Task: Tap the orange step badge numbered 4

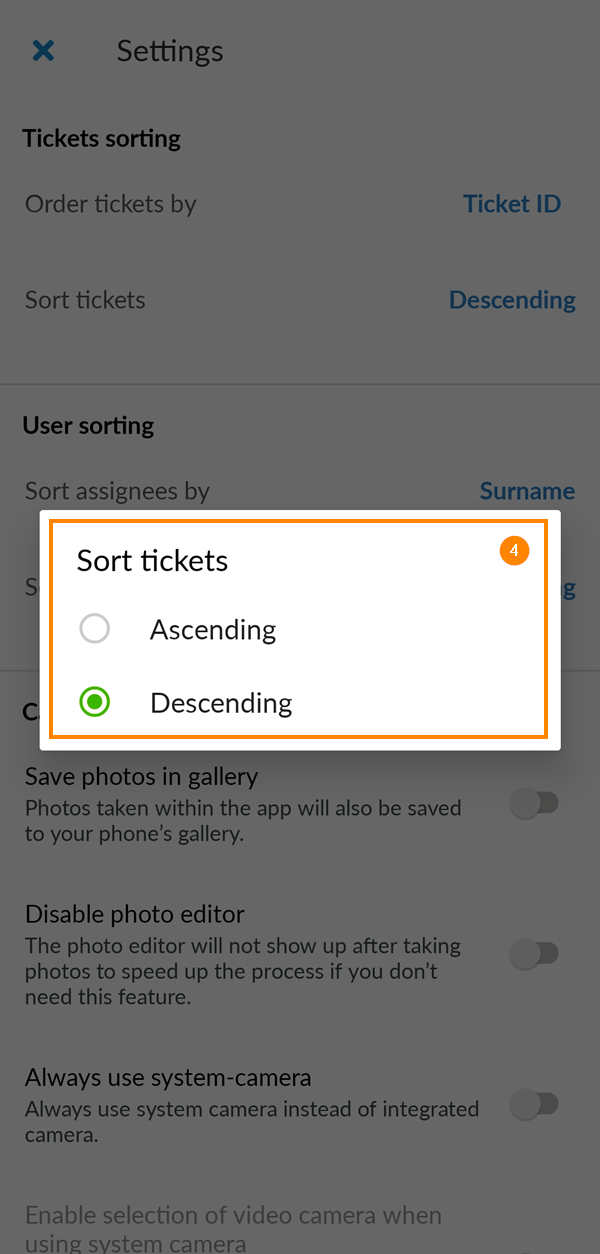Action: (x=514, y=550)
